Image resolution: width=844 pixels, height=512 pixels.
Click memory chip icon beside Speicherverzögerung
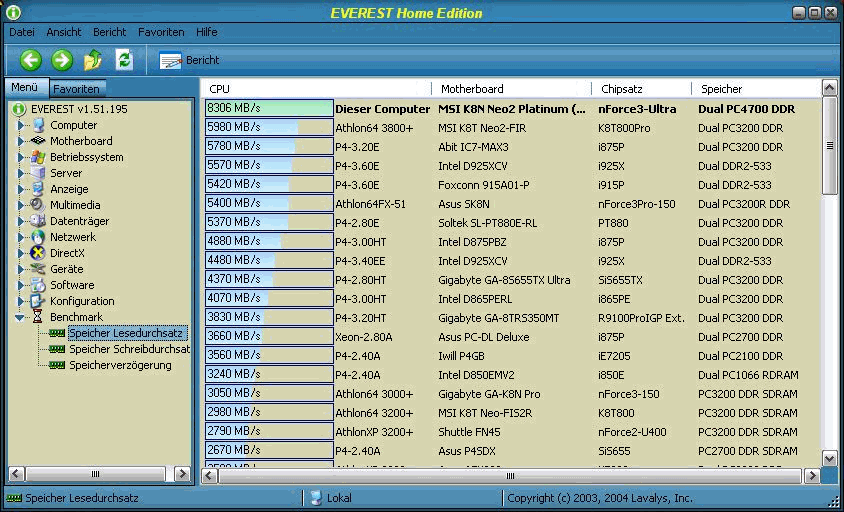[x=57, y=365]
